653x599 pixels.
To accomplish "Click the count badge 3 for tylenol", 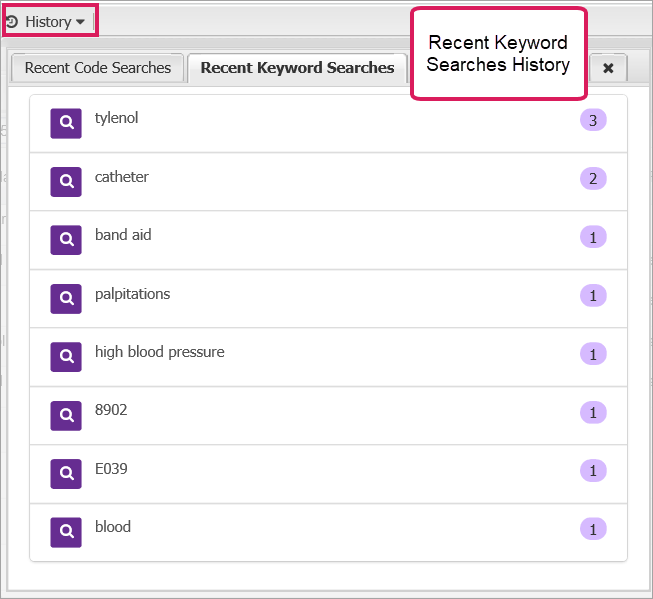I will pos(593,120).
